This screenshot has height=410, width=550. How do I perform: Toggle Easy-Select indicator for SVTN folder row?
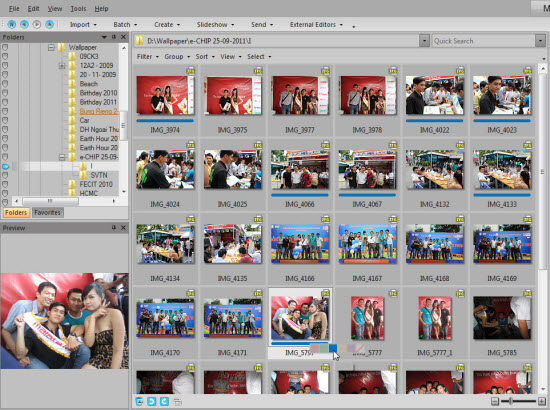(x=5, y=175)
